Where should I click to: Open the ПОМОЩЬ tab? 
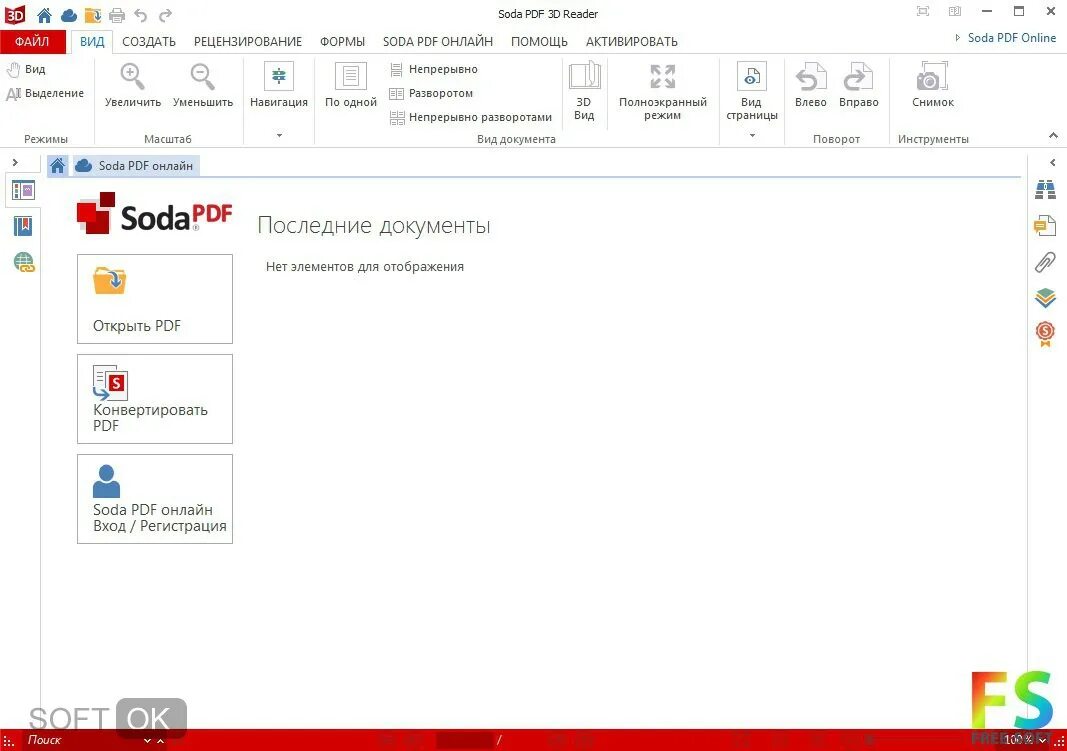coord(539,41)
